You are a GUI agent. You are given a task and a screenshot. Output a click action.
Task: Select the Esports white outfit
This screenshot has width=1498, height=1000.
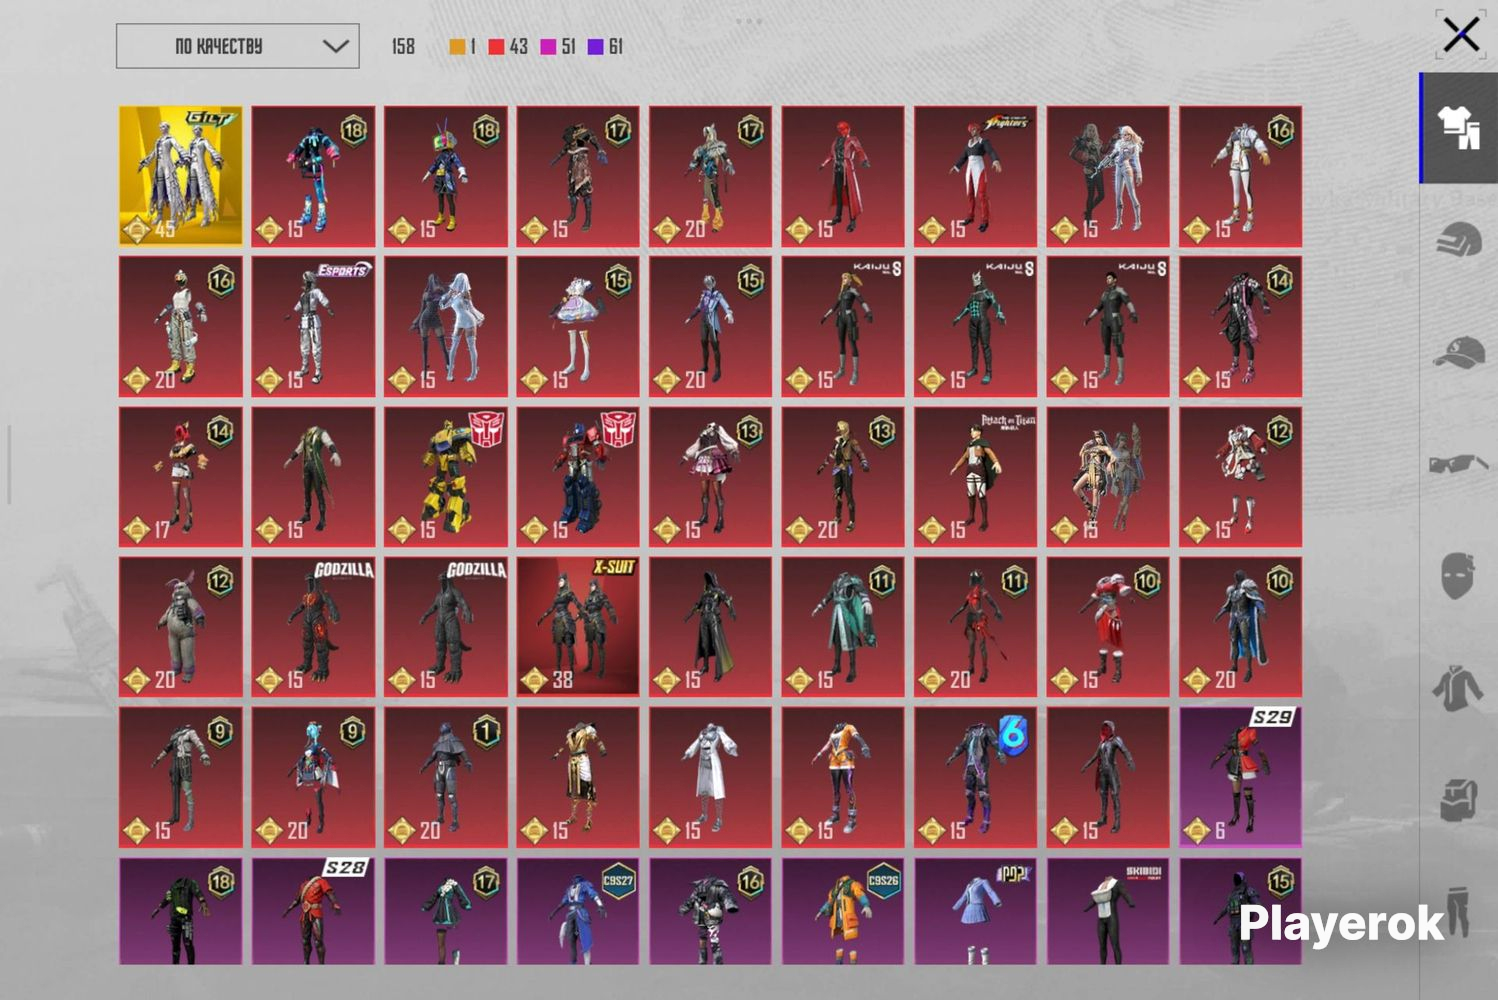(x=313, y=326)
